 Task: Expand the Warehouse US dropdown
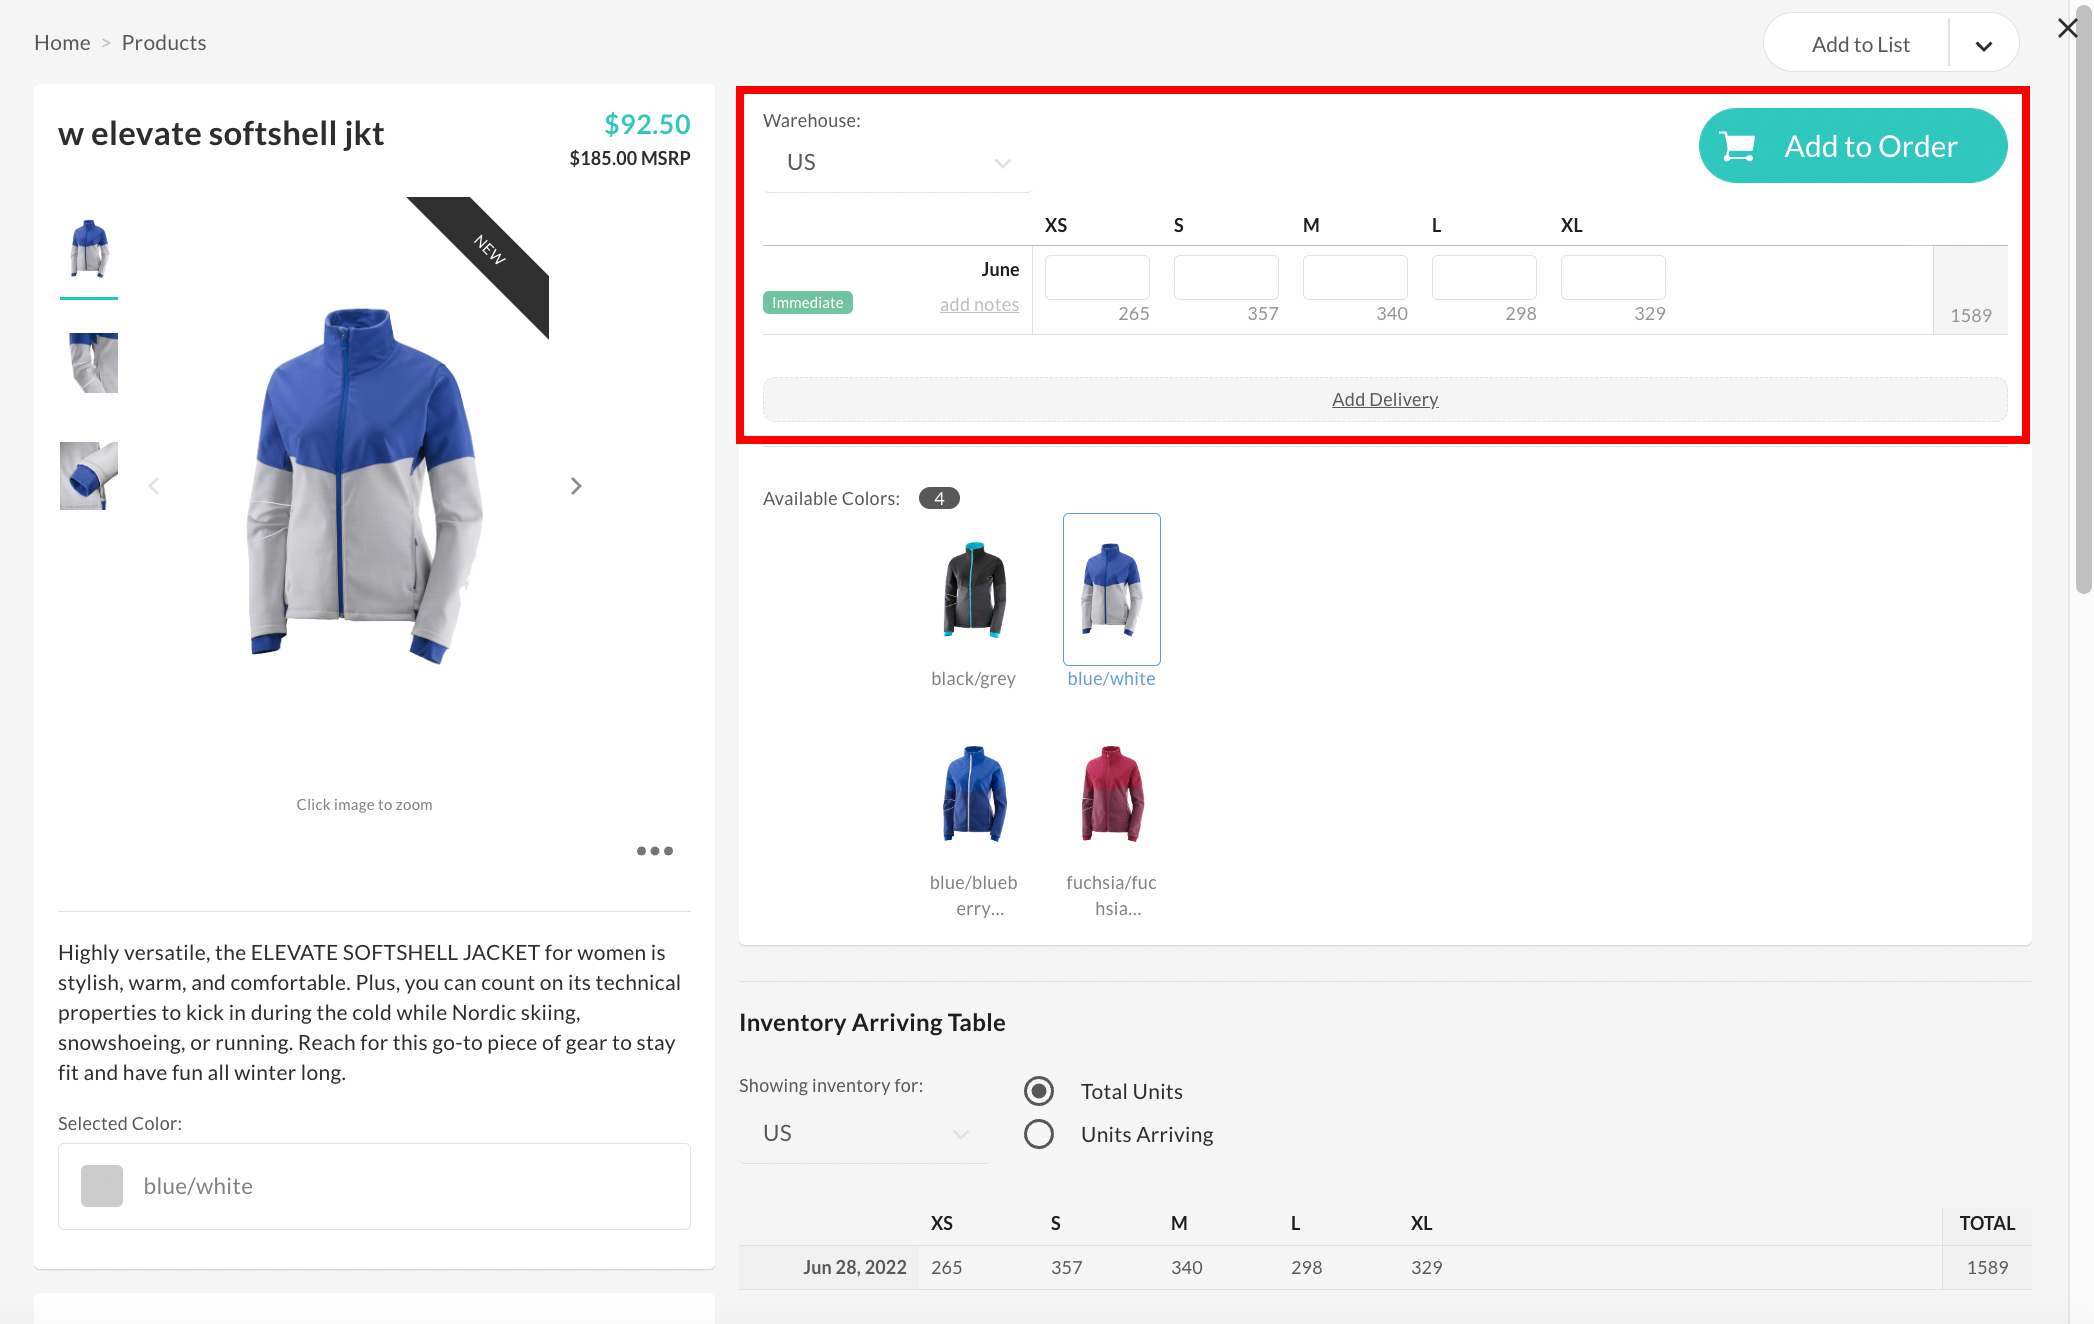897,162
